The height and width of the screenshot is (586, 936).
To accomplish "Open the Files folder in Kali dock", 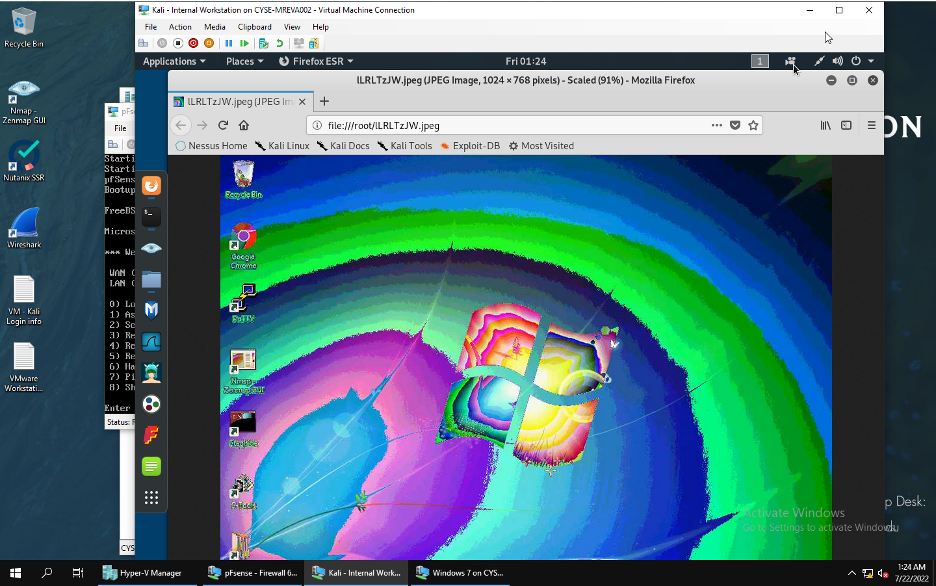I will click(151, 279).
